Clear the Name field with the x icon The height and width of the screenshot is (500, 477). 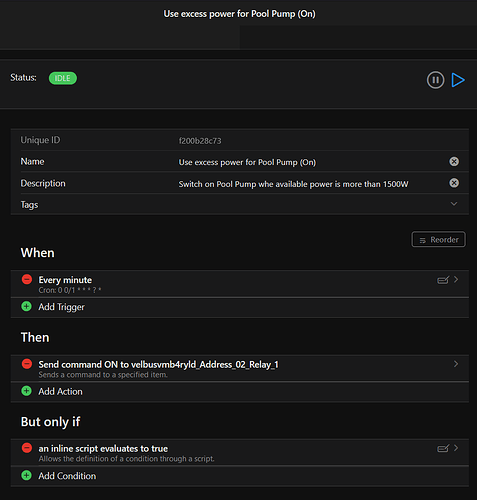(x=454, y=162)
